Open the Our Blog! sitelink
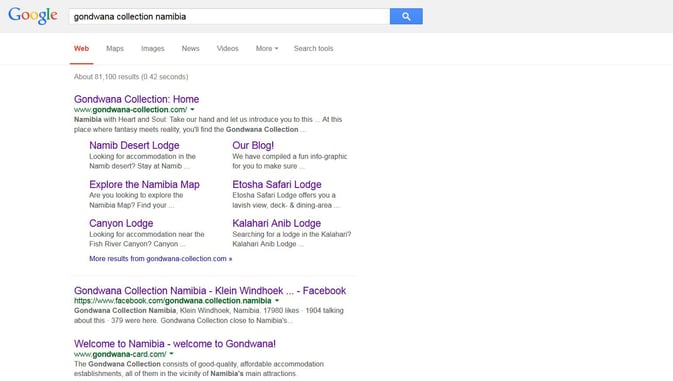 pyautogui.click(x=253, y=145)
